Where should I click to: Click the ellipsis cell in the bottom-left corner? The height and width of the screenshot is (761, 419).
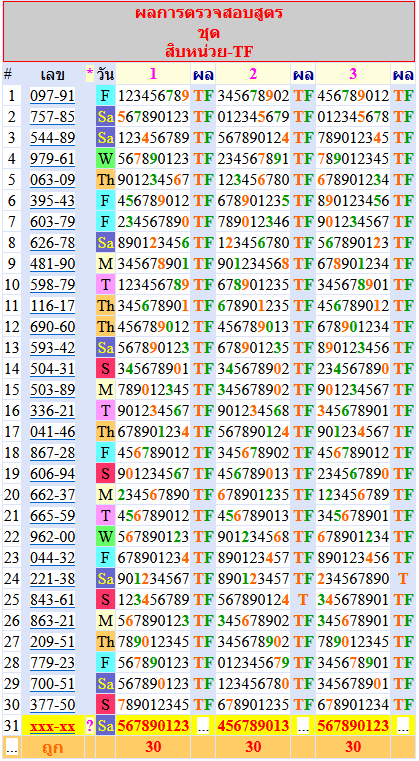pyautogui.click(x=12, y=748)
